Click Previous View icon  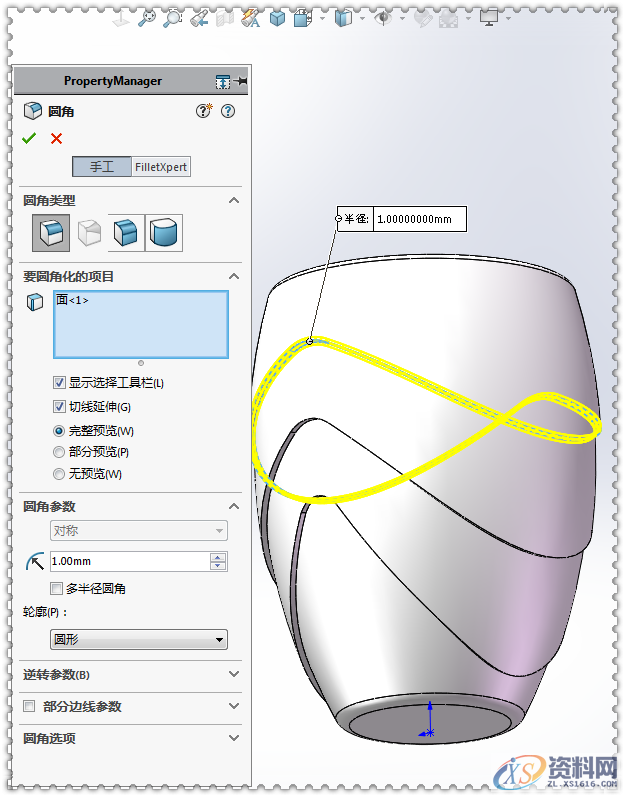click(199, 19)
